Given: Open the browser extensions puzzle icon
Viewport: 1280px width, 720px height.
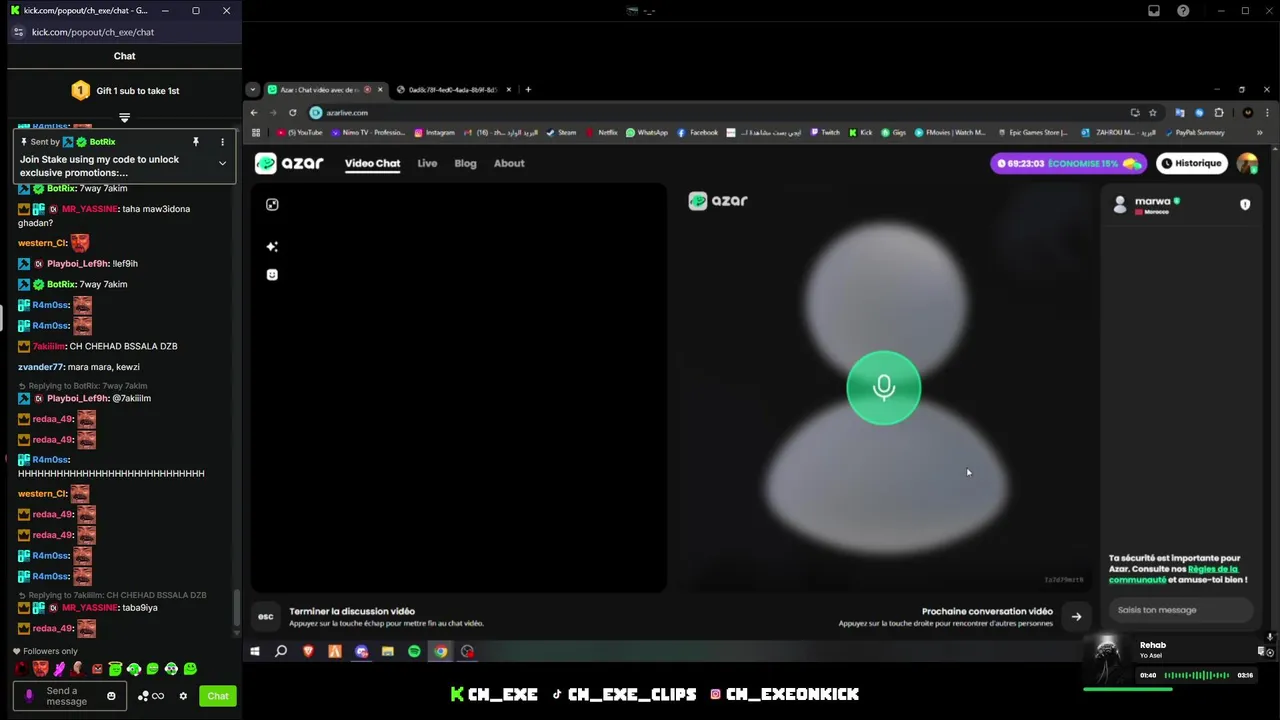Looking at the screenshot, I should click(1218, 112).
